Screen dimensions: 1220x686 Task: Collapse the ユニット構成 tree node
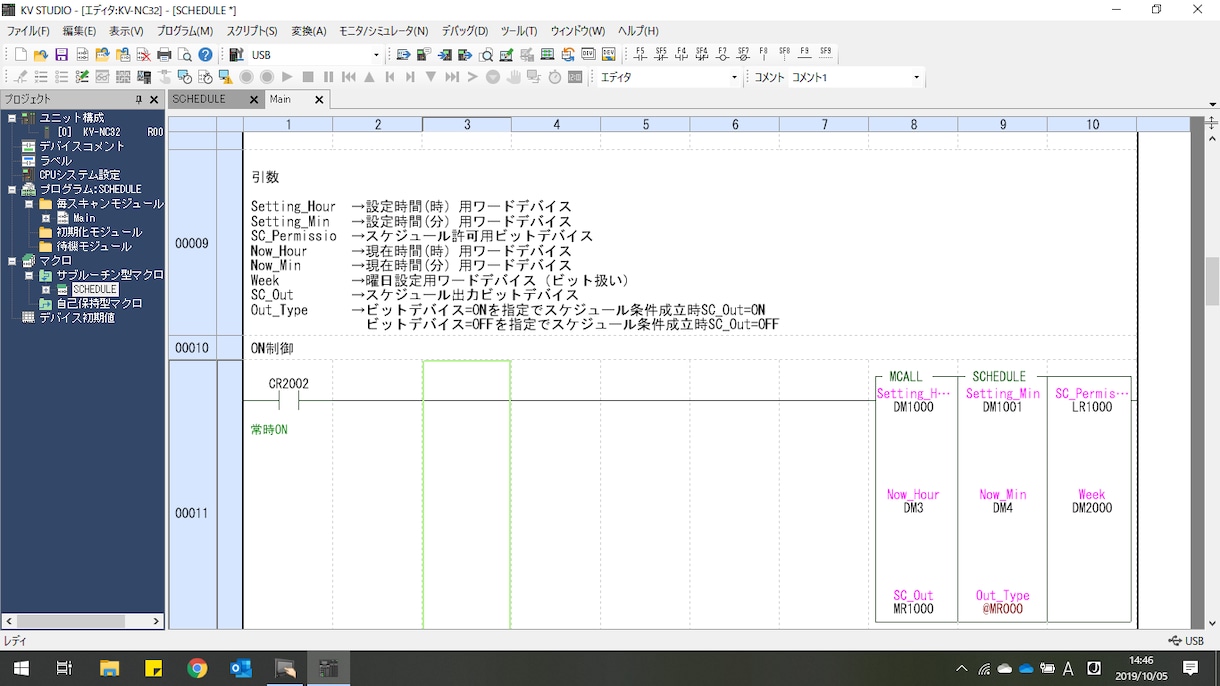12,118
